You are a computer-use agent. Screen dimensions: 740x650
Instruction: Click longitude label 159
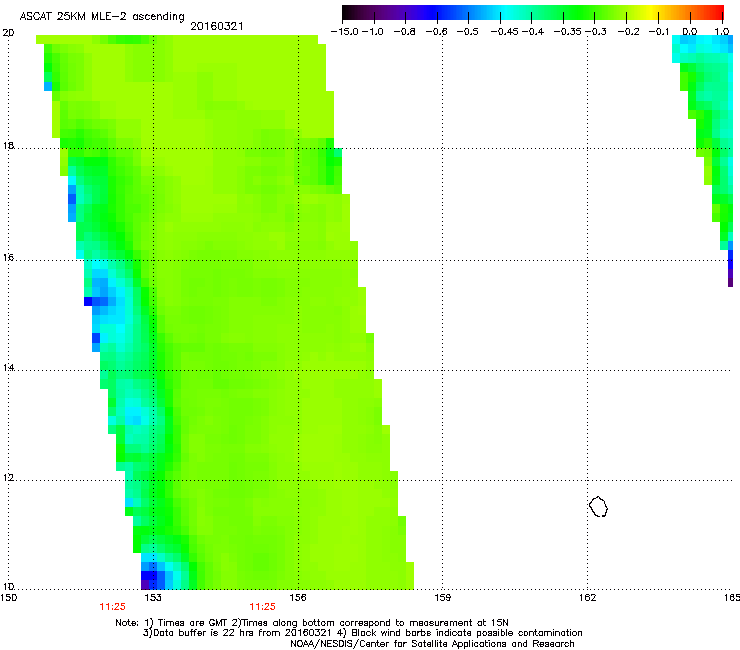(x=442, y=598)
